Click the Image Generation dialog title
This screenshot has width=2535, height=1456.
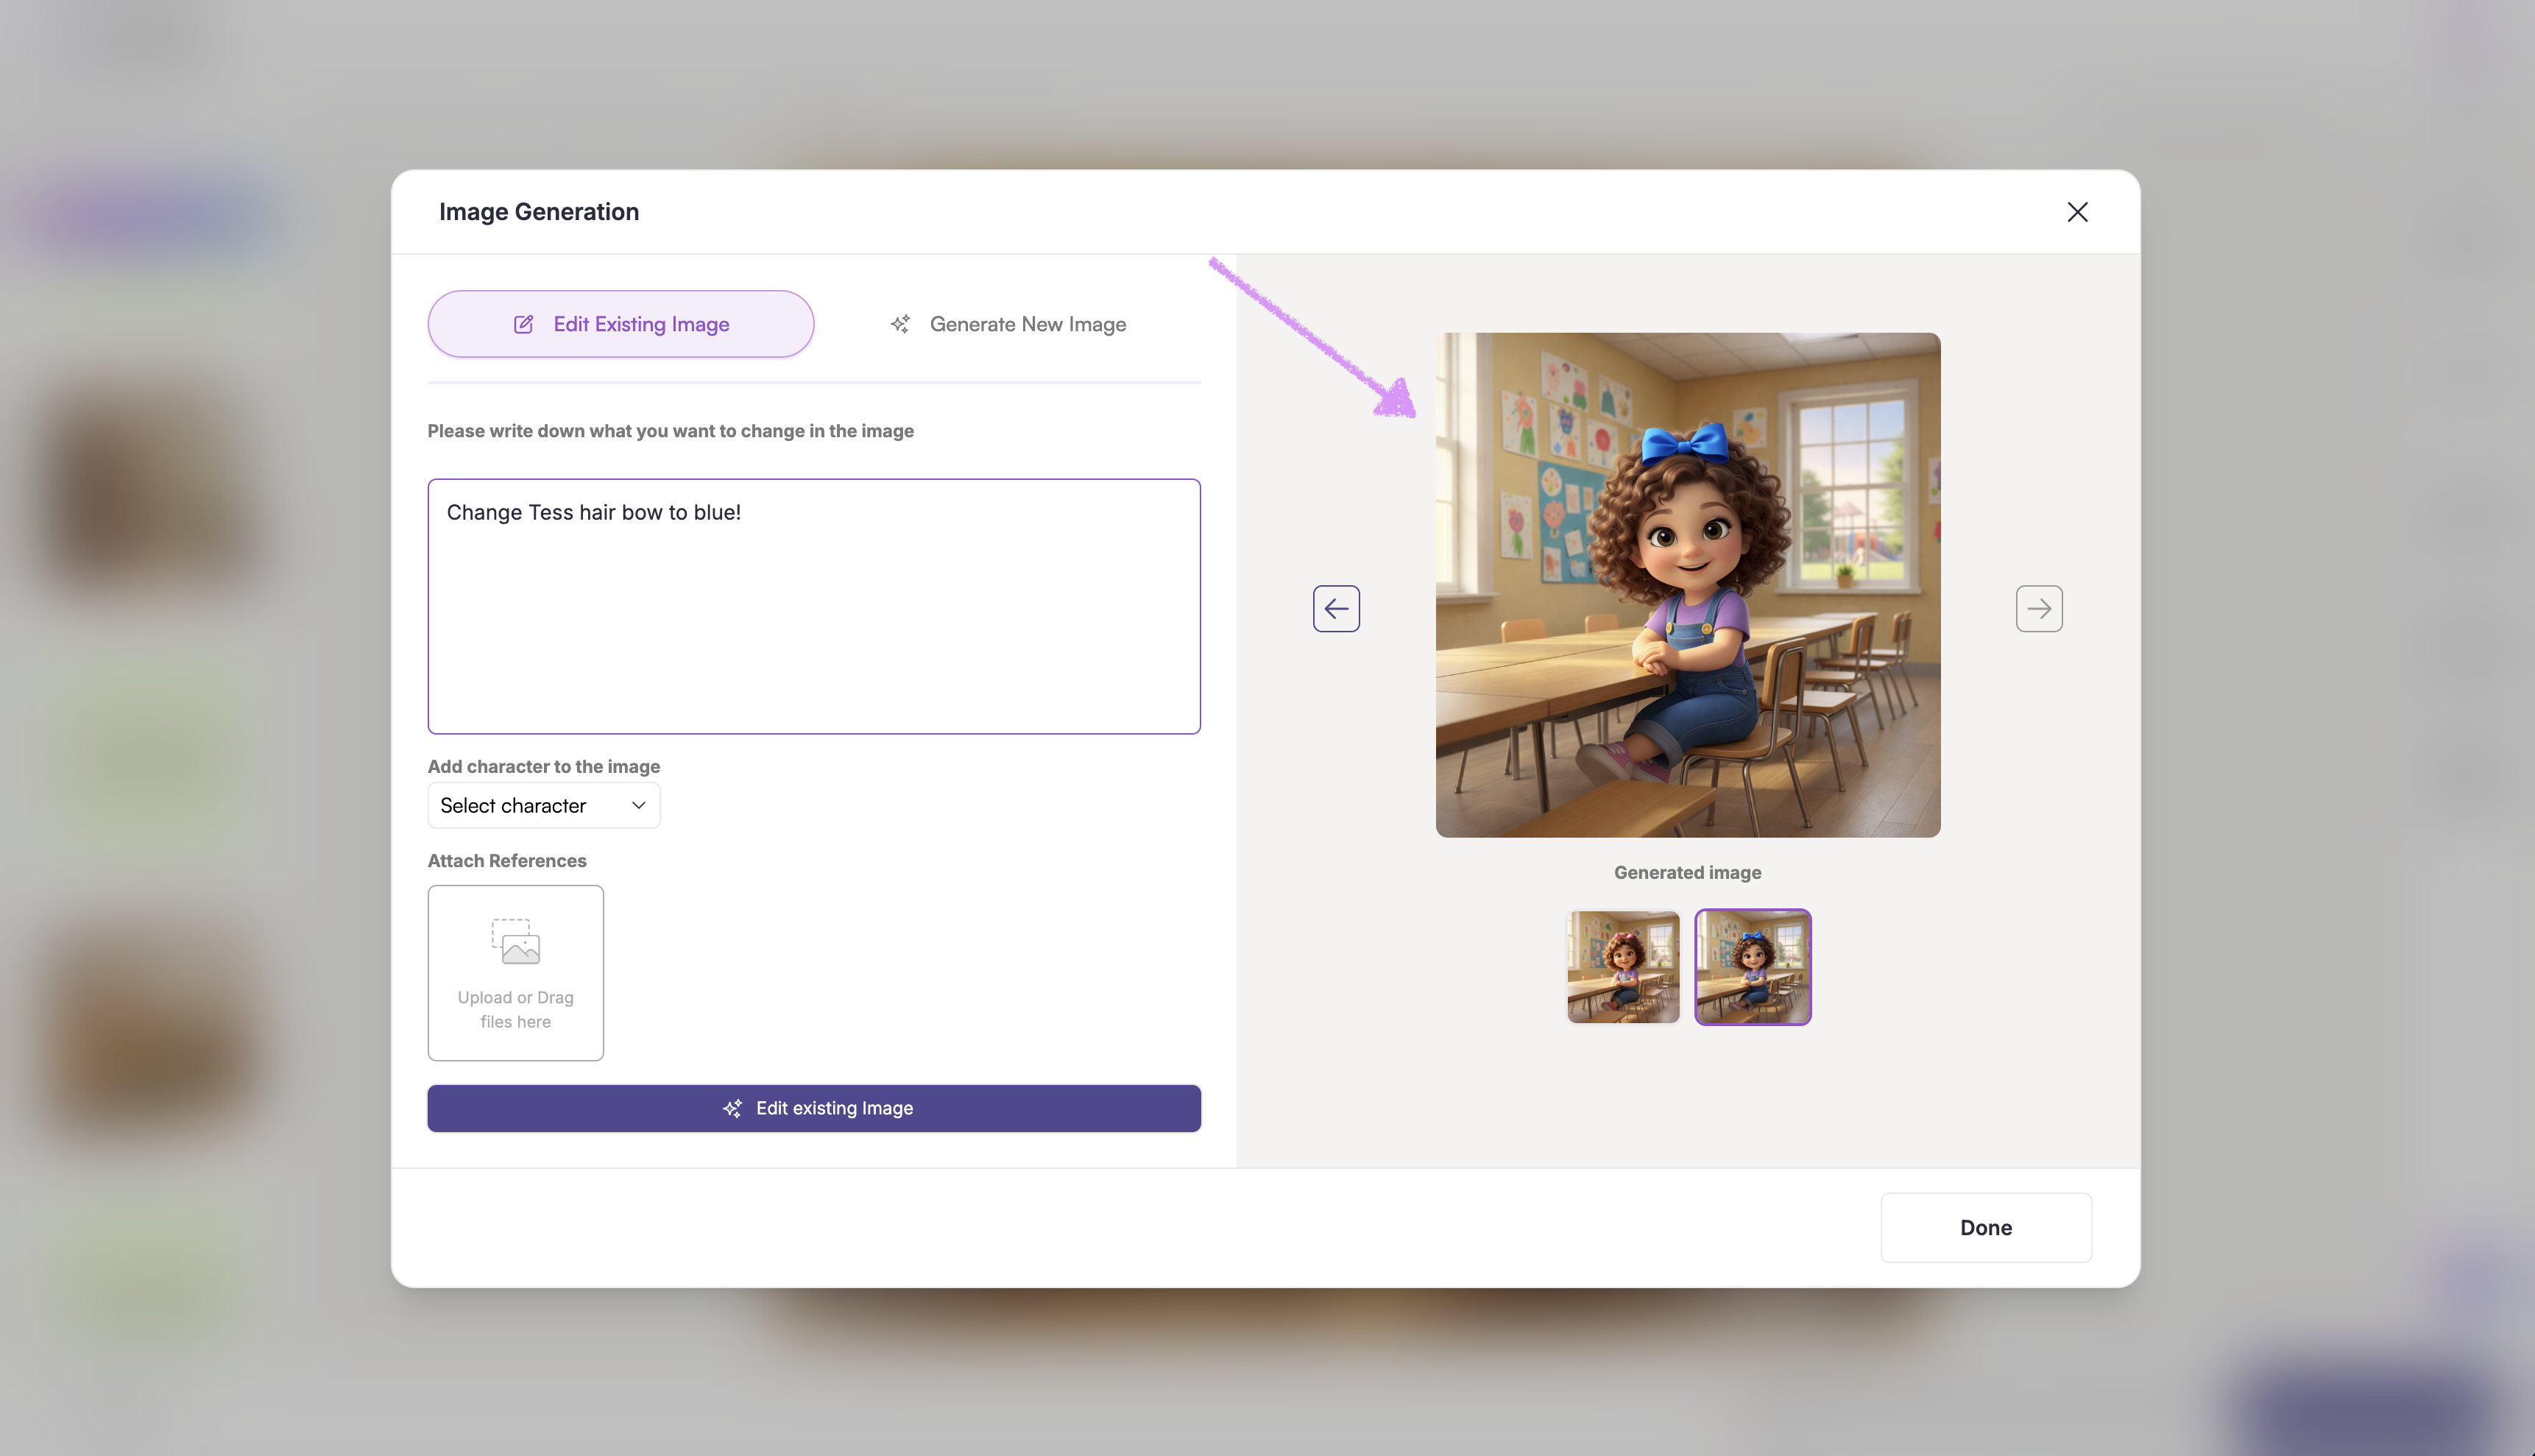tap(539, 212)
